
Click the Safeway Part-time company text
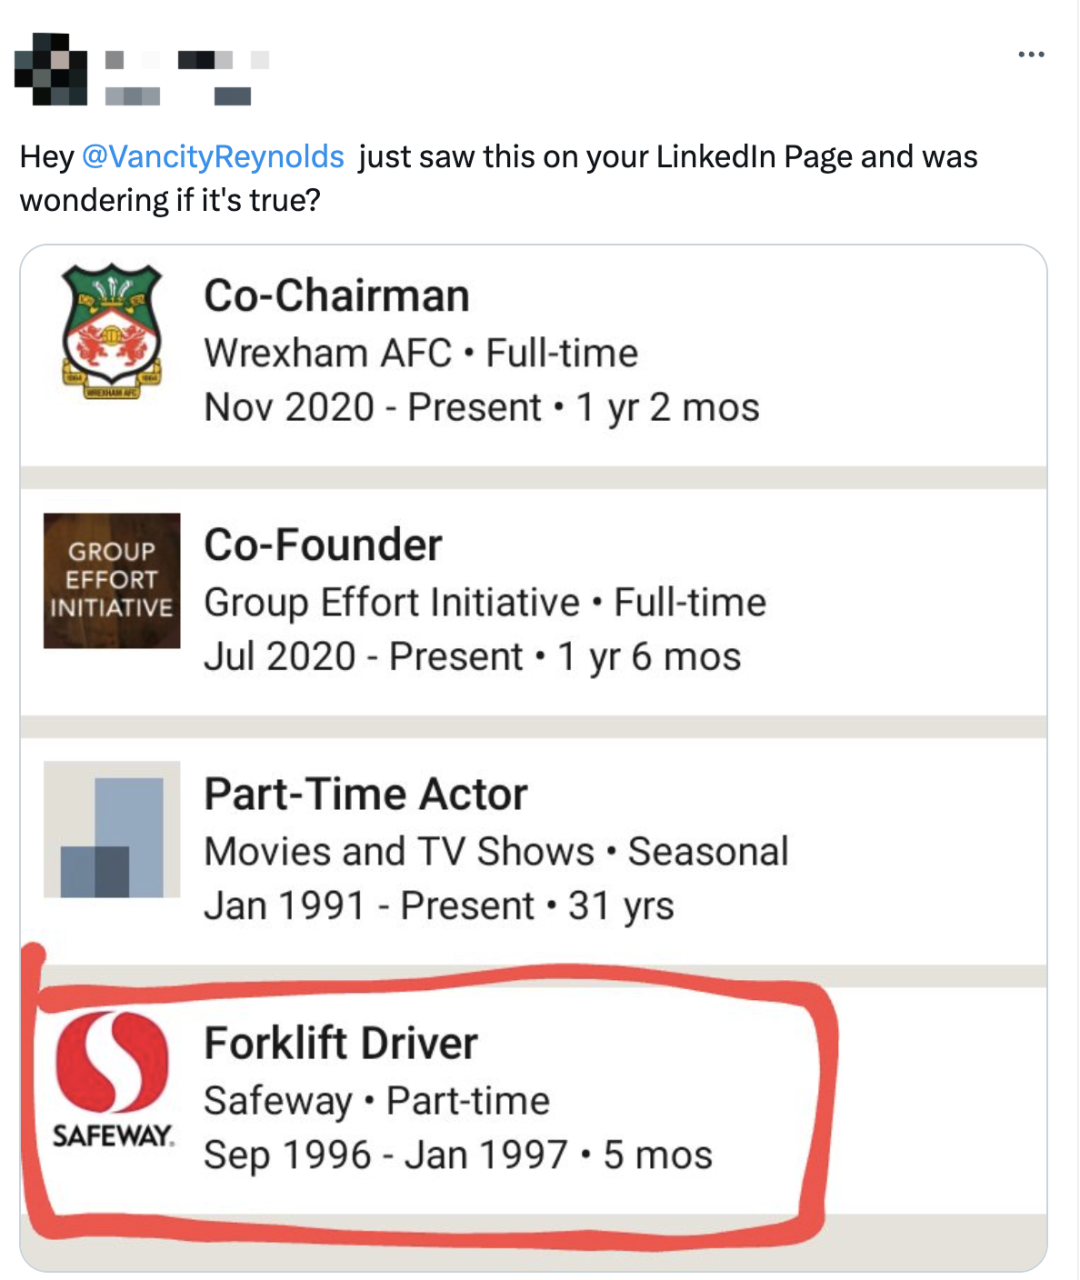tap(377, 1101)
